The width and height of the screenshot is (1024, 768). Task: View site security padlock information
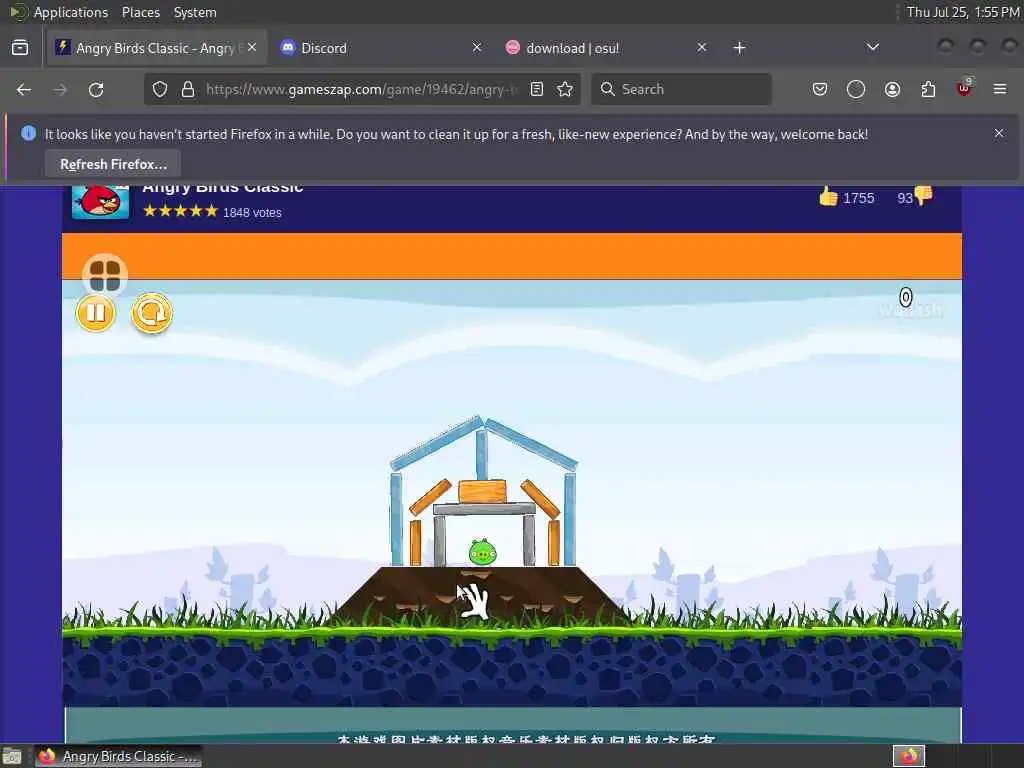pos(188,89)
